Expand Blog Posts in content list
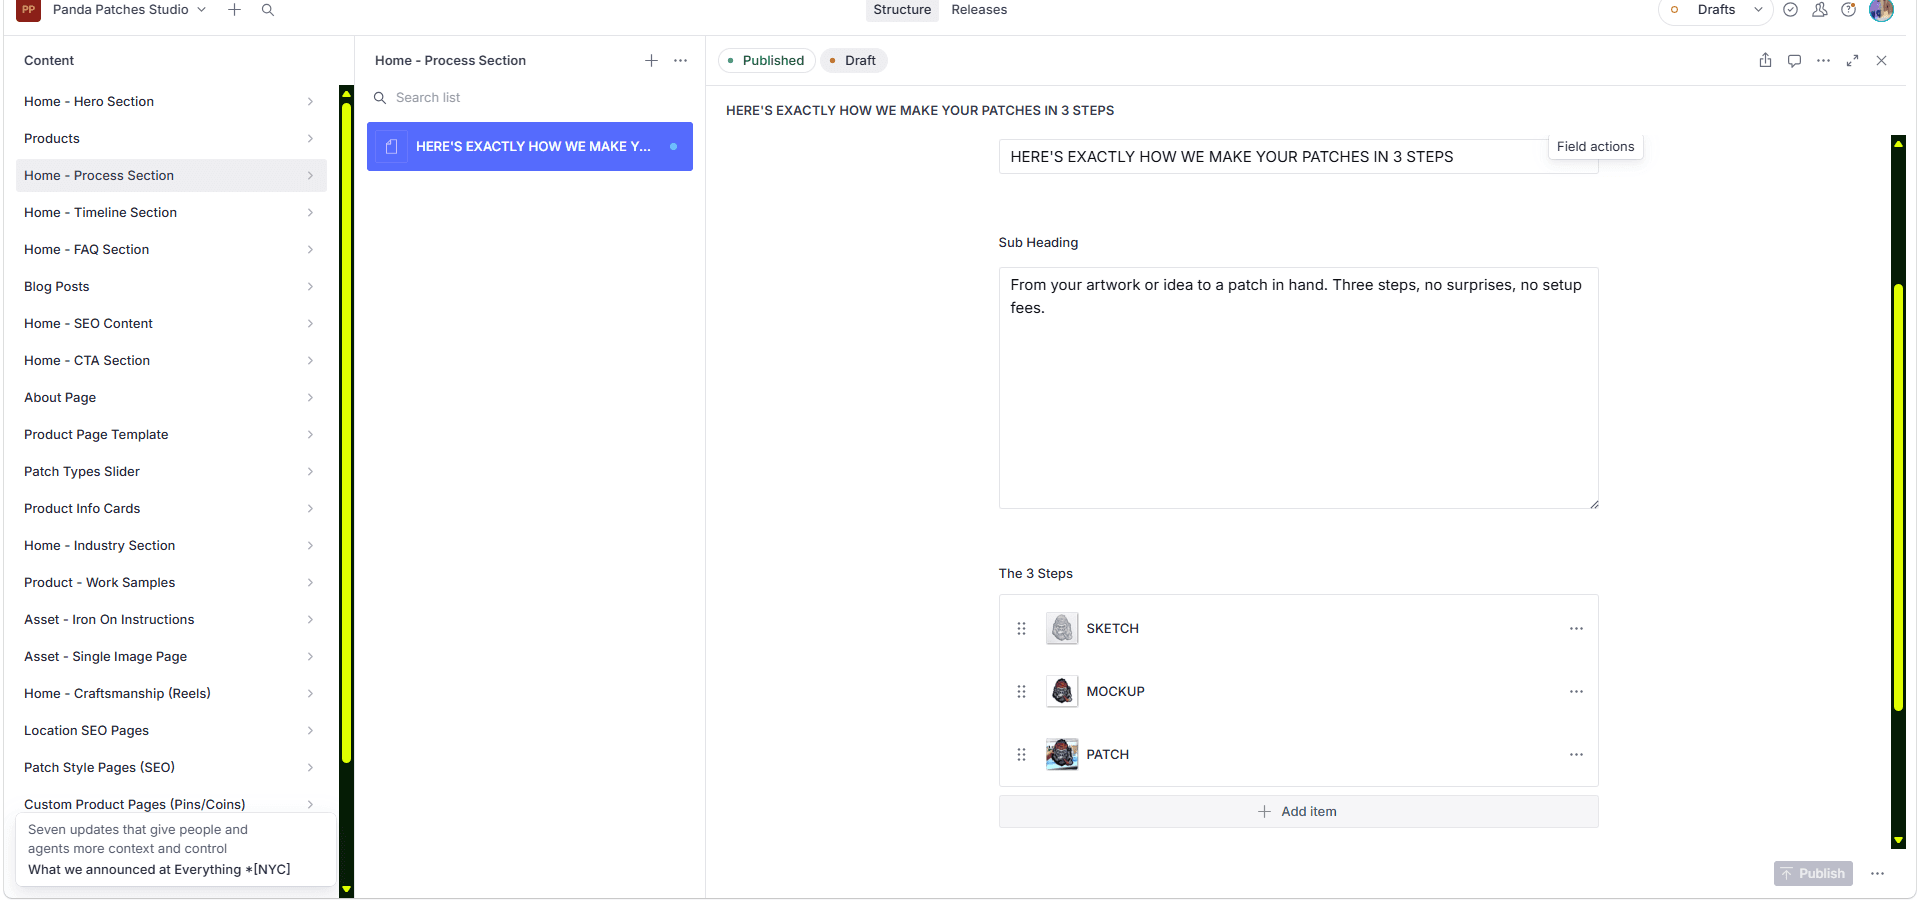Screen dimensions: 1920x902 click(171, 286)
